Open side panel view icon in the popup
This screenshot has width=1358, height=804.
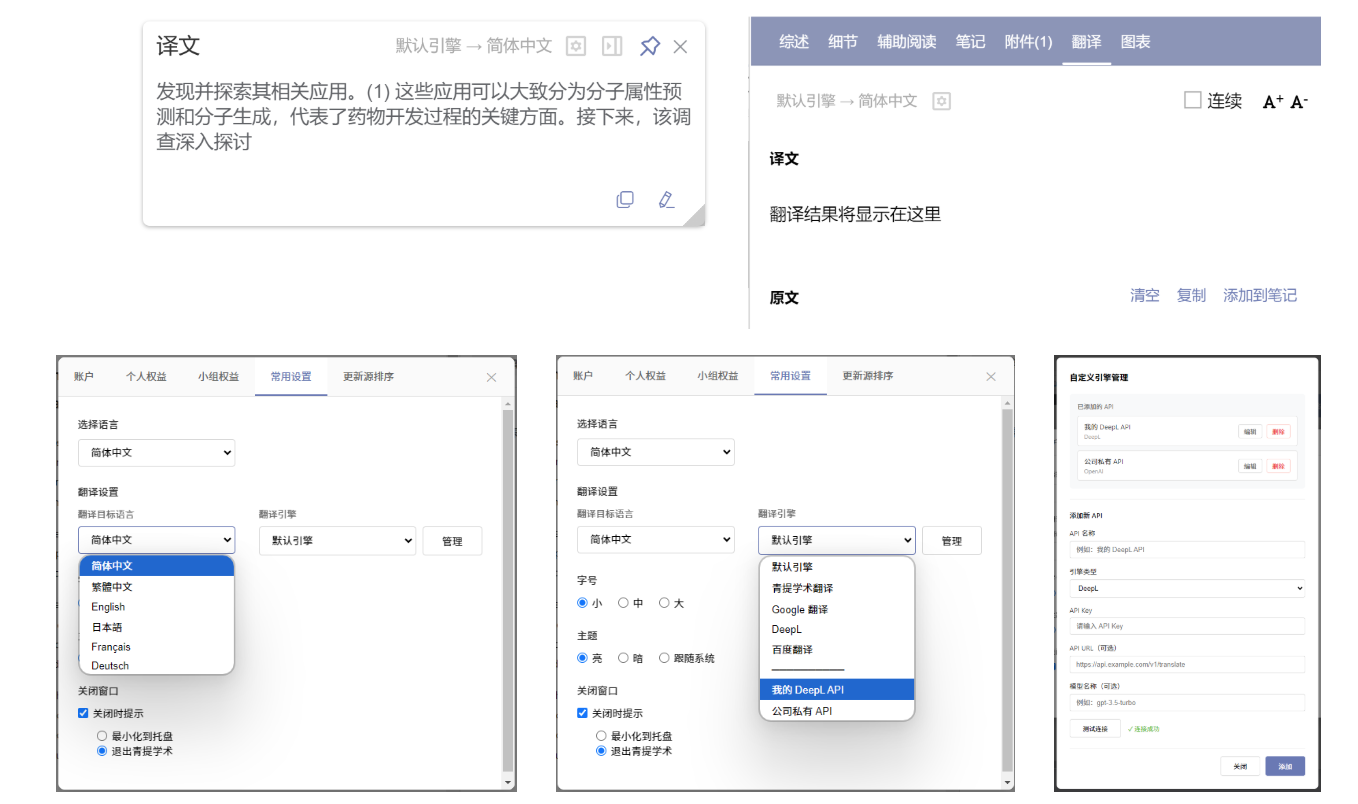pos(611,45)
